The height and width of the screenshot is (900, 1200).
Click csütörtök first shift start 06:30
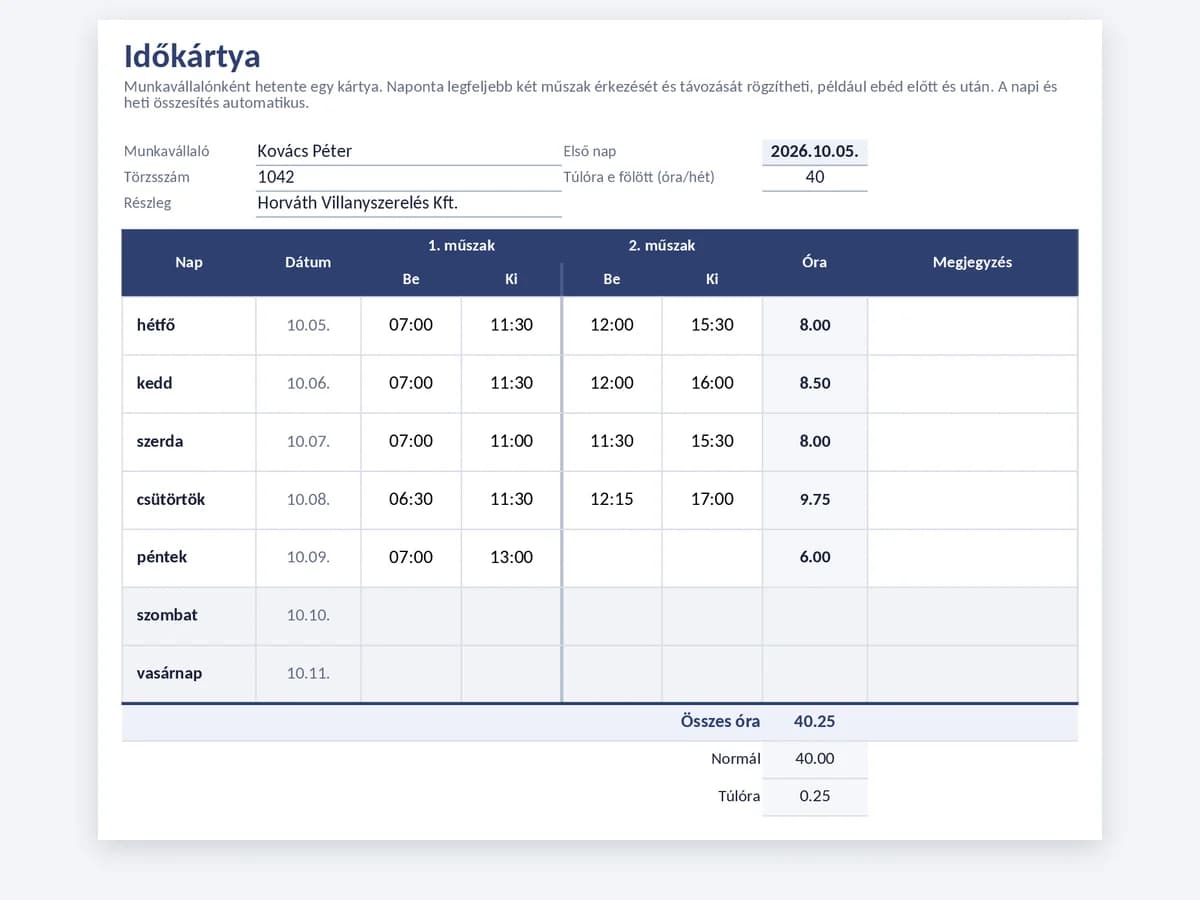point(411,499)
